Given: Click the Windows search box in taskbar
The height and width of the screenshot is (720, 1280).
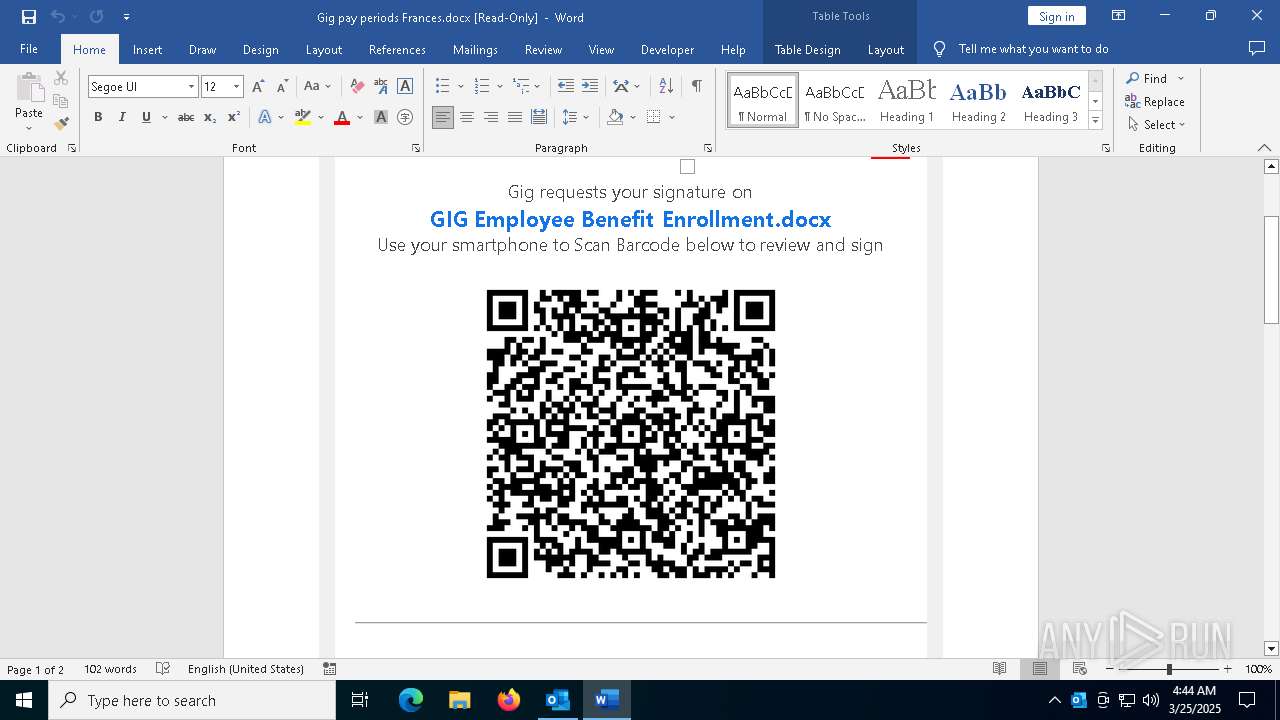Looking at the screenshot, I should click(192, 700).
